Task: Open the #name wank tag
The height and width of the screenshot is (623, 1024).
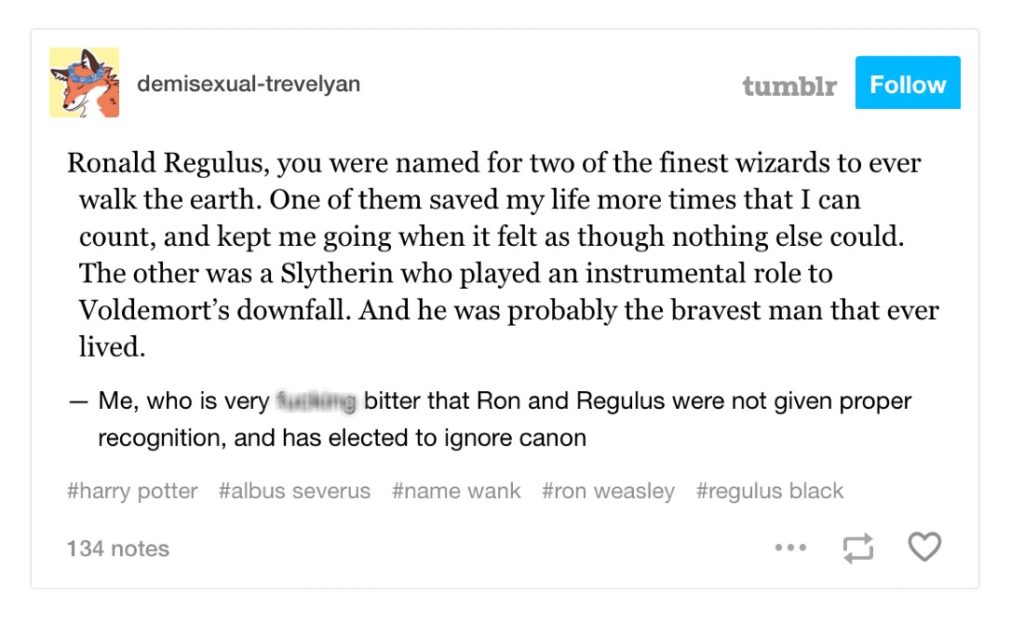Action: click(x=456, y=491)
